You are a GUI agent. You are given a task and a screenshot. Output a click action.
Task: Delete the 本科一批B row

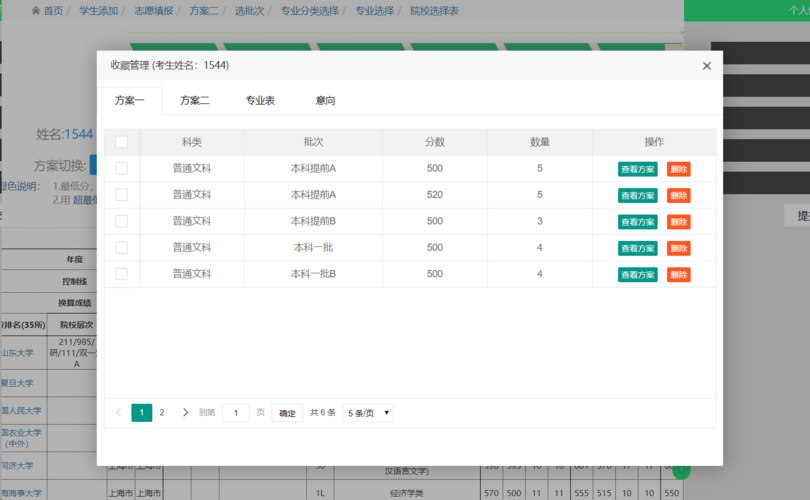tap(678, 274)
